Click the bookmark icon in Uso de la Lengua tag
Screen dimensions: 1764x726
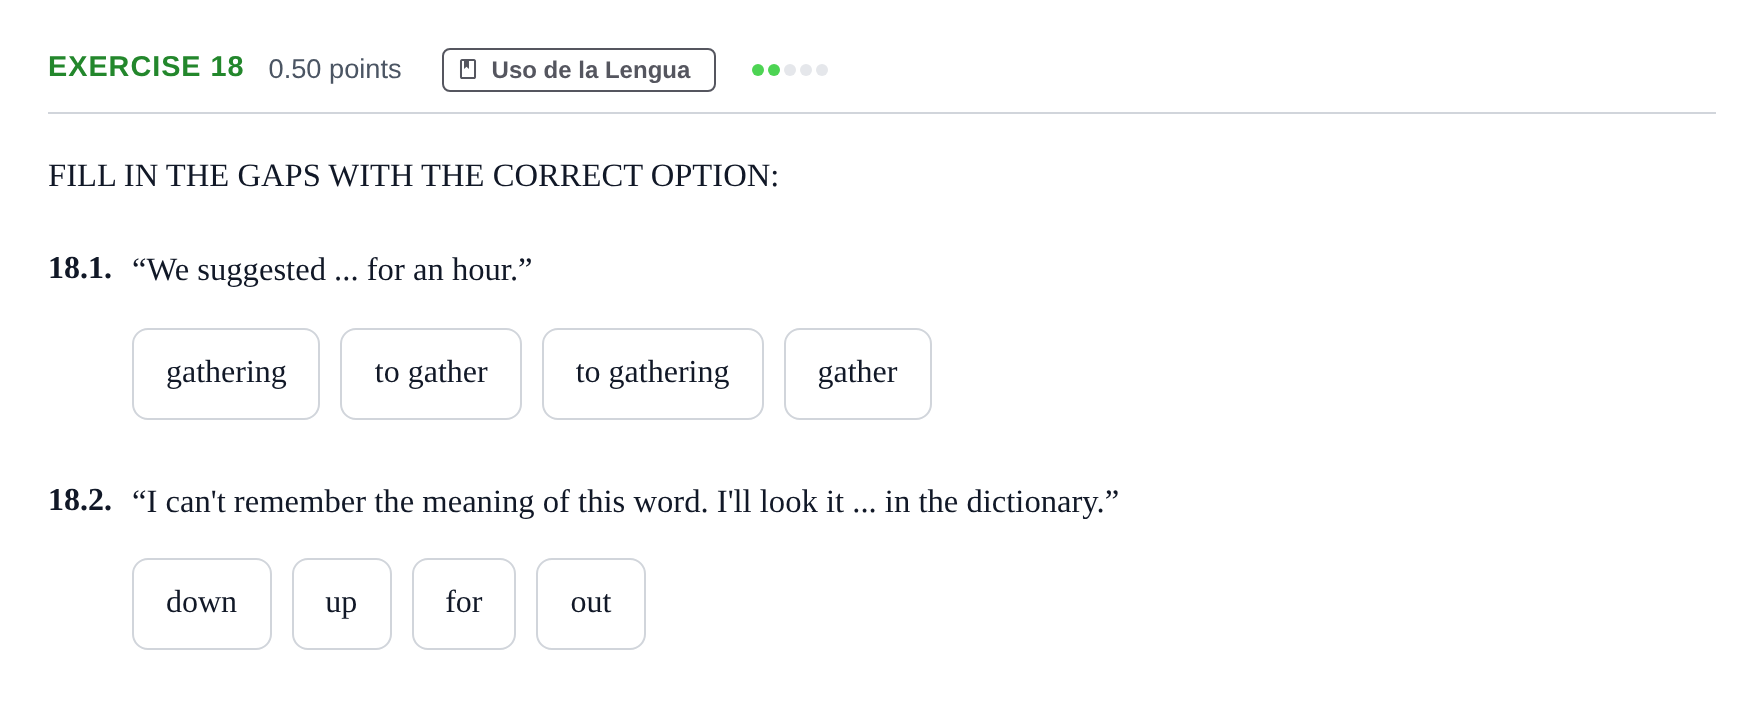click(x=467, y=69)
